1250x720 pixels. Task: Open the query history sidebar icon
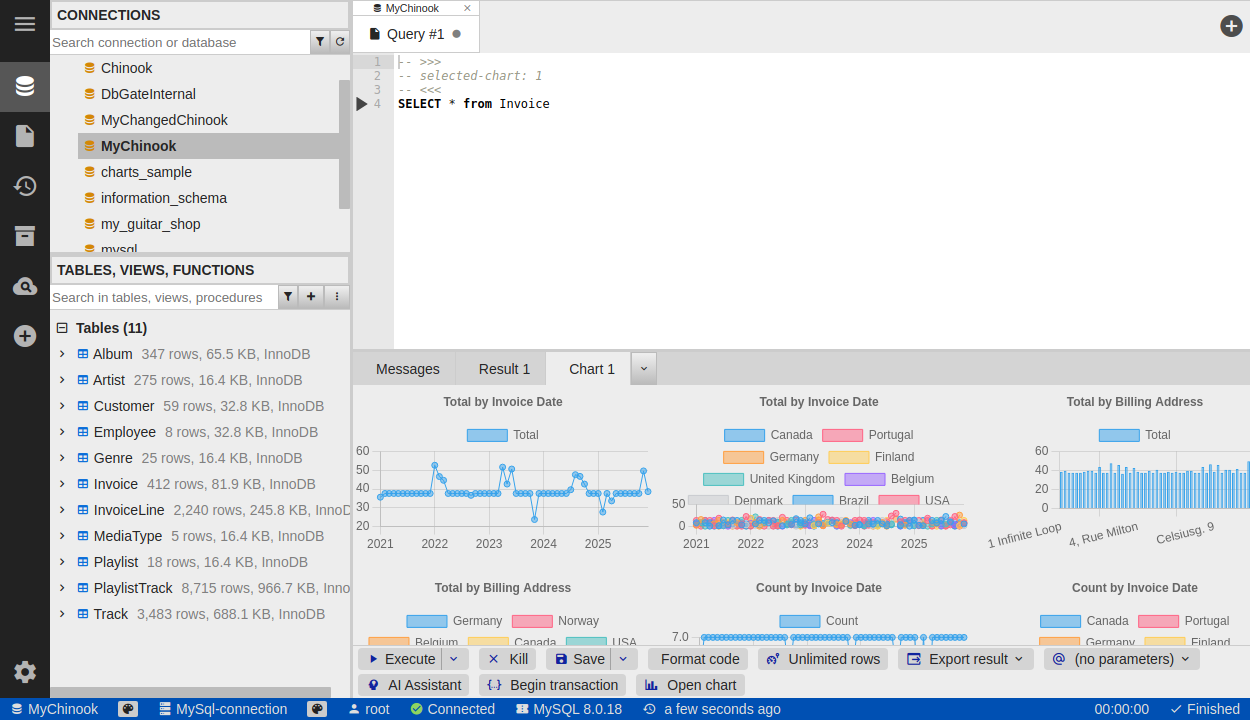point(25,186)
